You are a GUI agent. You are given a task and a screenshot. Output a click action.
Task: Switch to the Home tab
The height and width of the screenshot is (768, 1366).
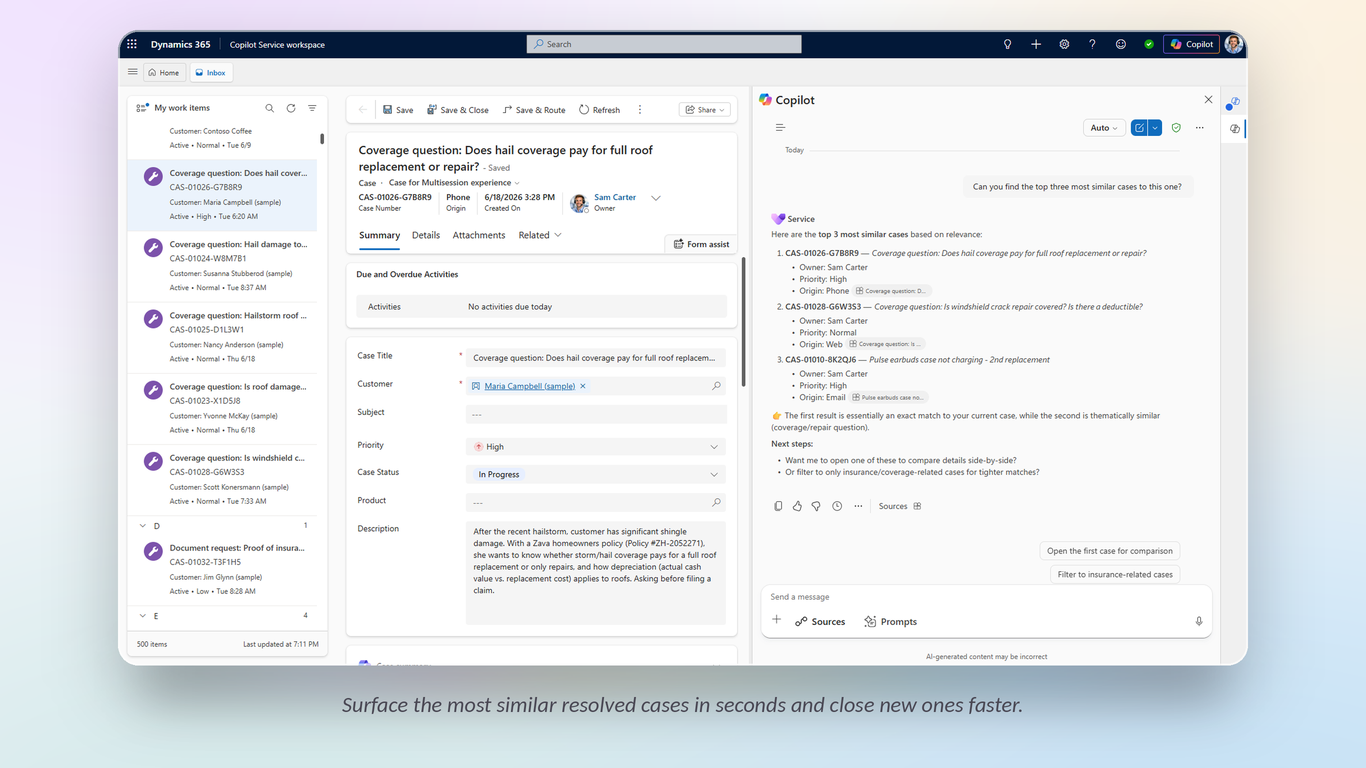pos(163,73)
